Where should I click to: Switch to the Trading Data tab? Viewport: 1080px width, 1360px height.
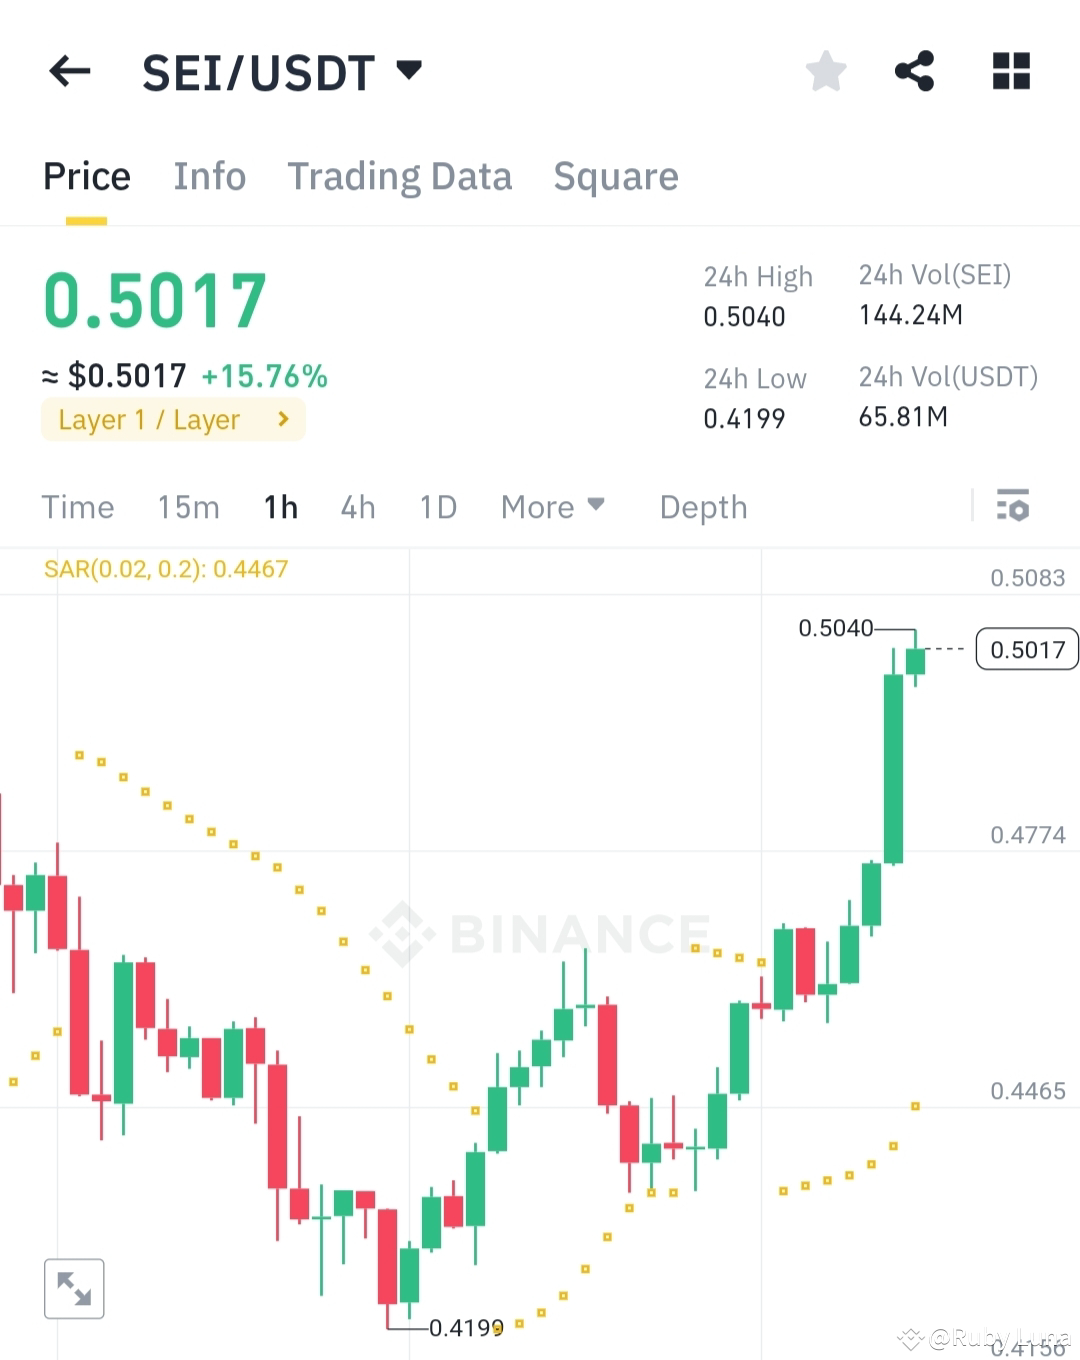point(400,176)
